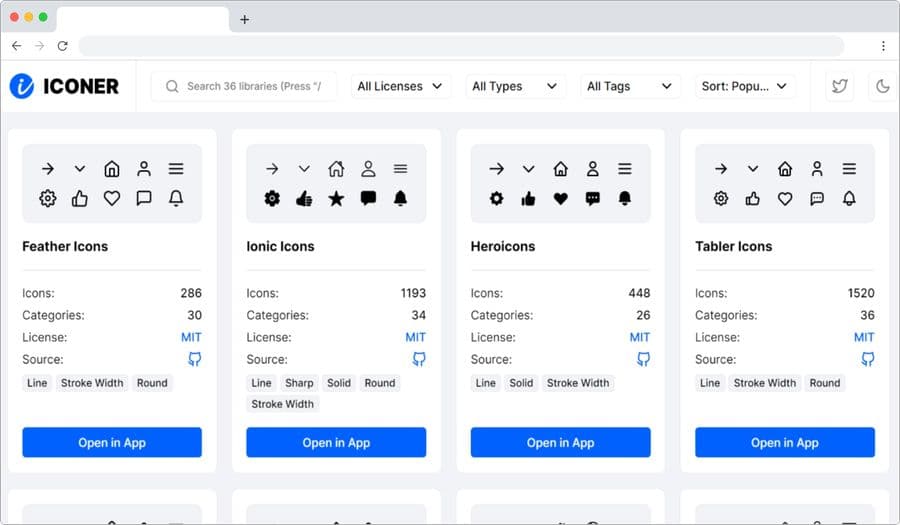Click the Heroicons title
Image resolution: width=900 pixels, height=525 pixels.
click(503, 246)
